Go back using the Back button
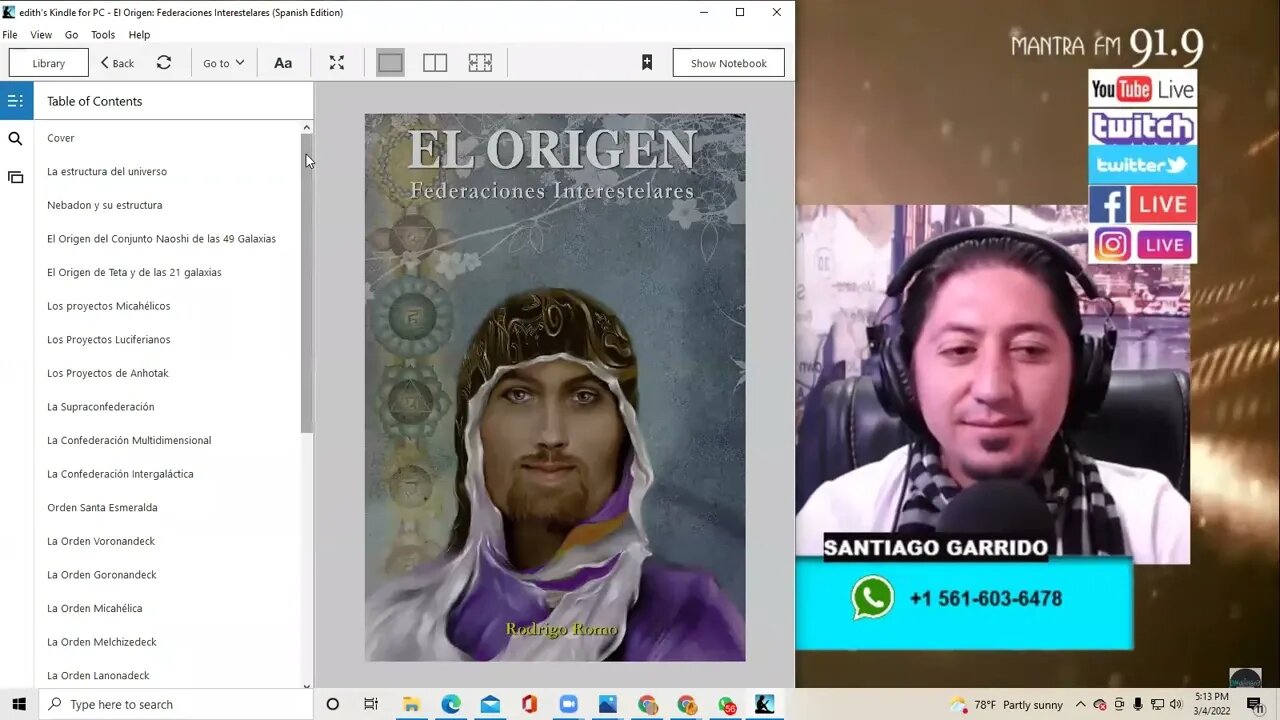This screenshot has height=720, width=1280. pos(118,63)
